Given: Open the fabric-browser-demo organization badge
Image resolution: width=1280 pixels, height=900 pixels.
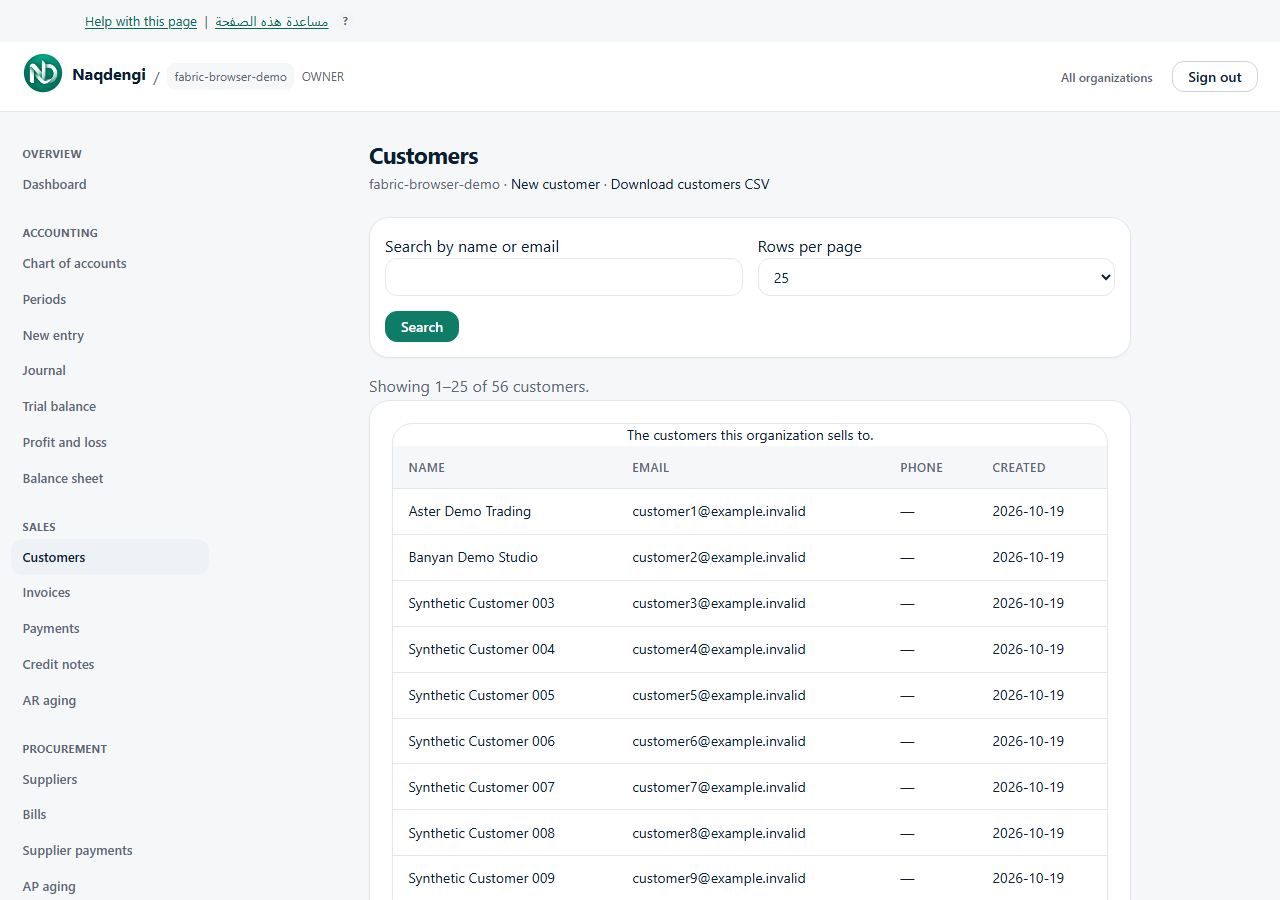Looking at the screenshot, I should (231, 77).
